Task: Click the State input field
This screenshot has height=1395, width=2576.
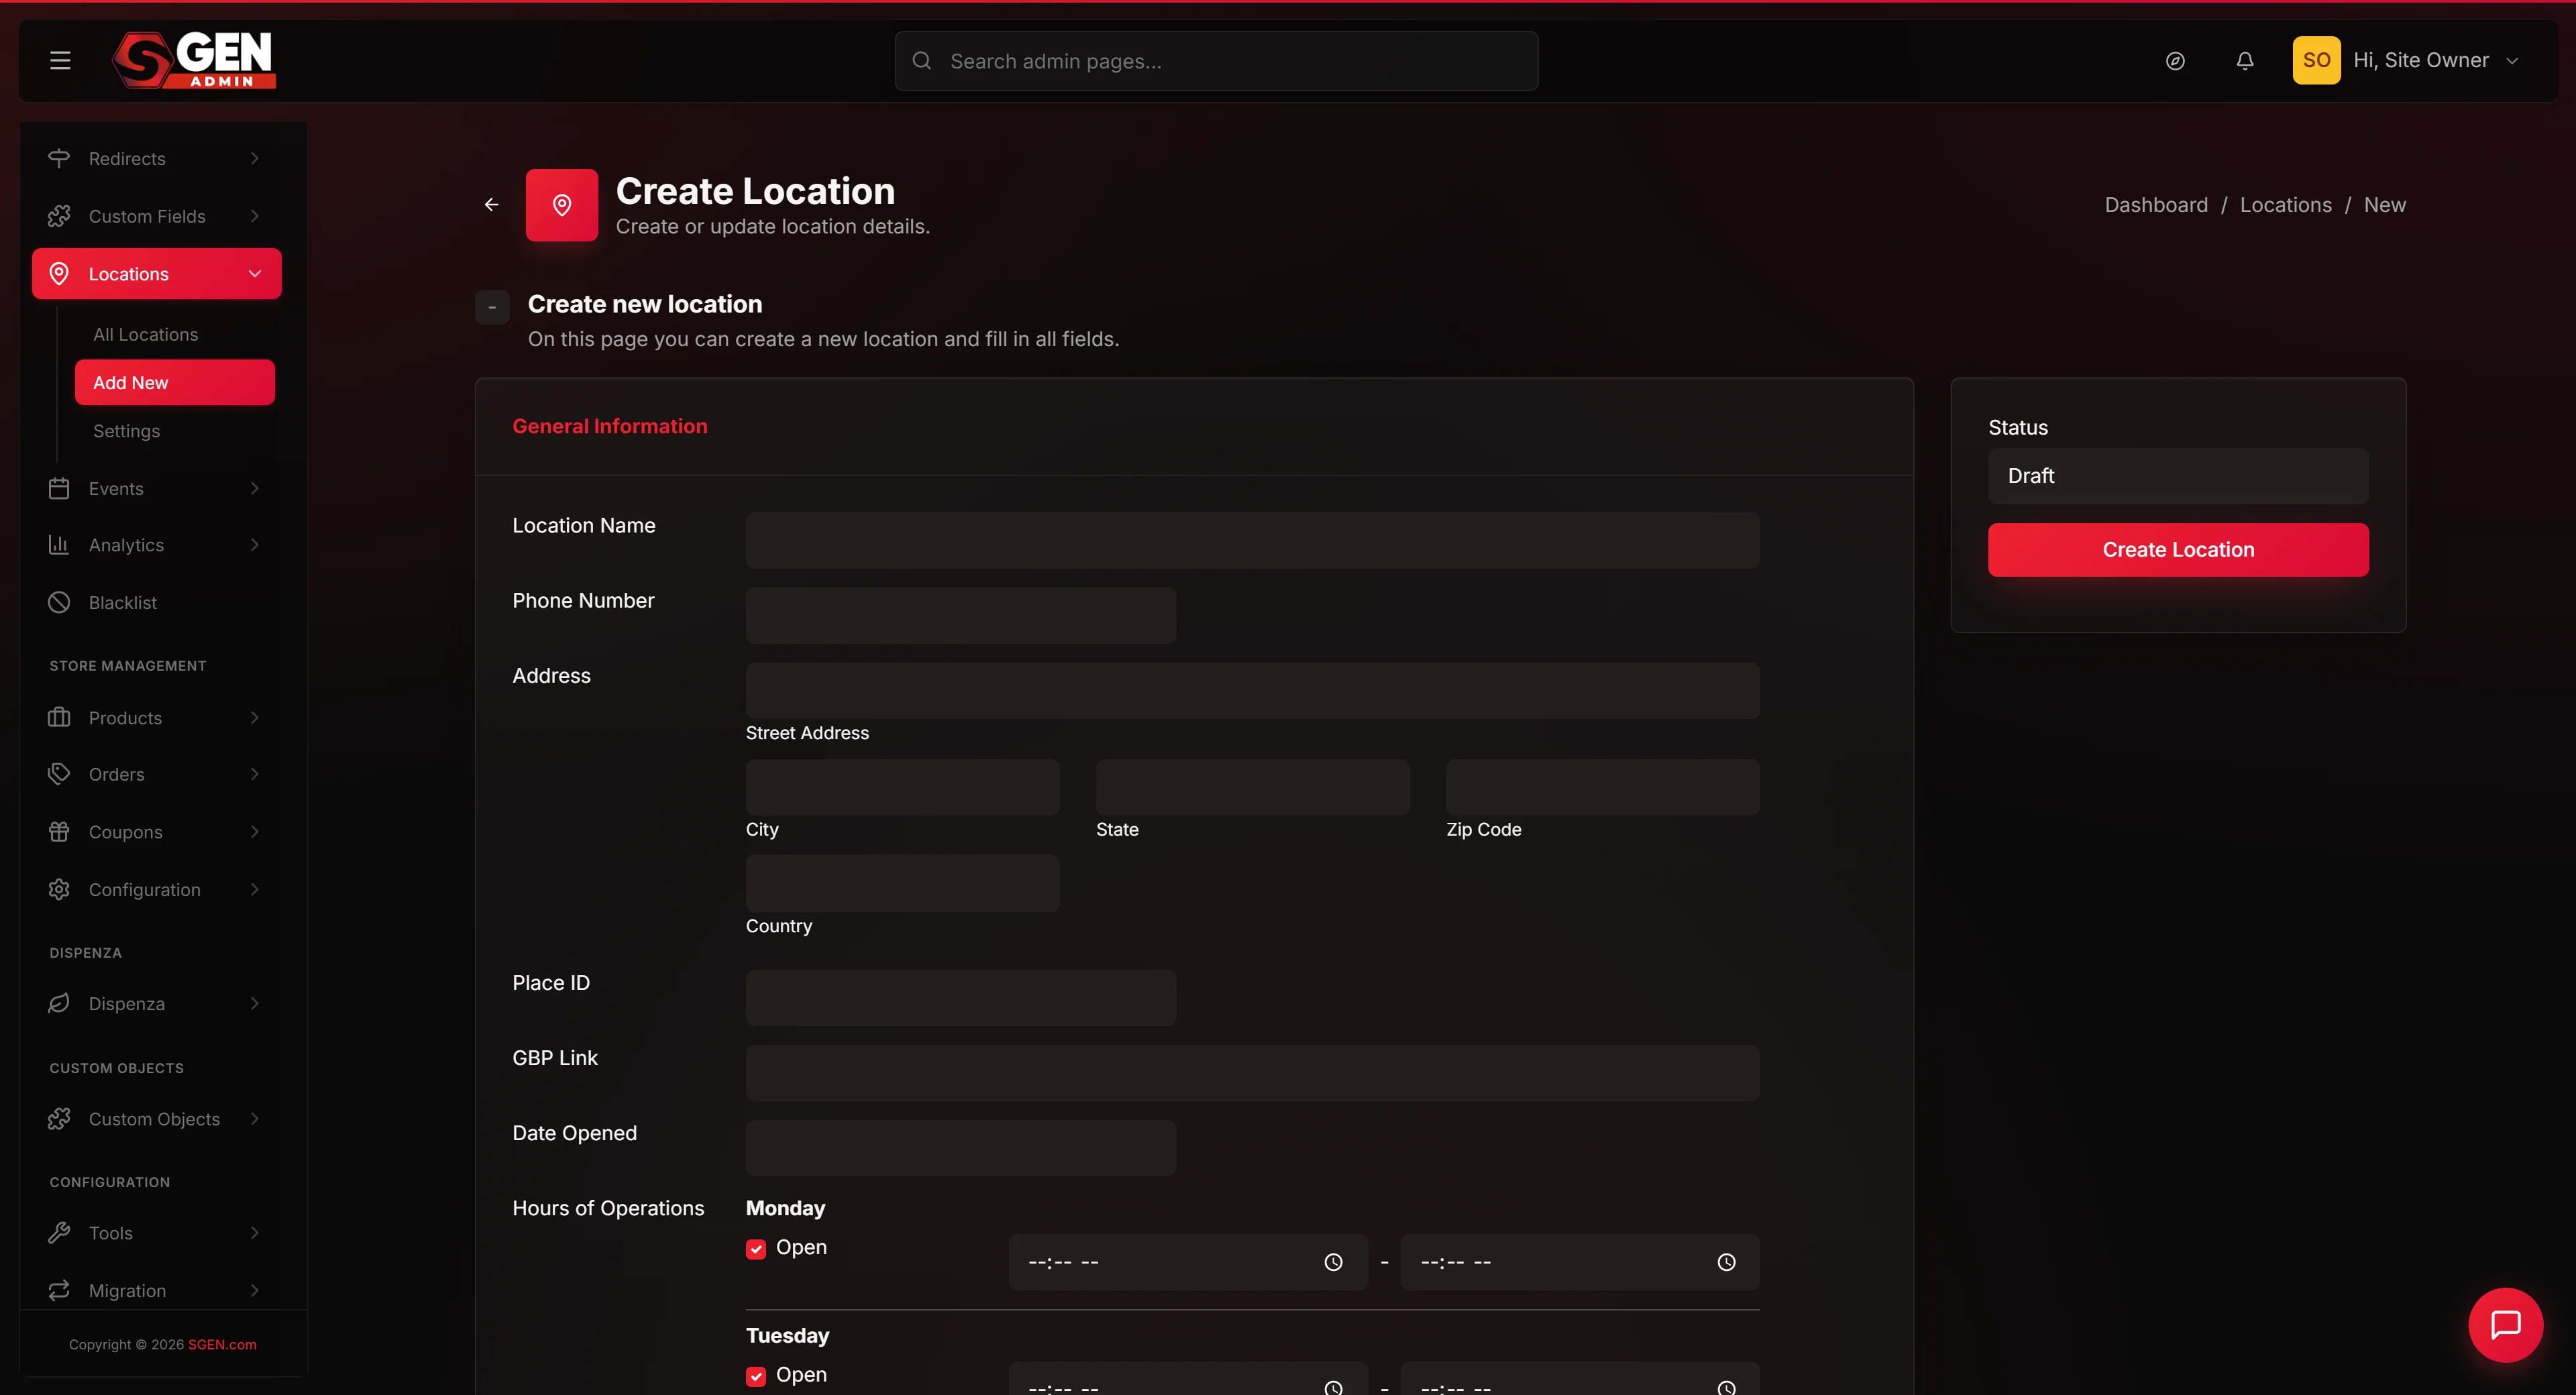Action: [x=1252, y=787]
